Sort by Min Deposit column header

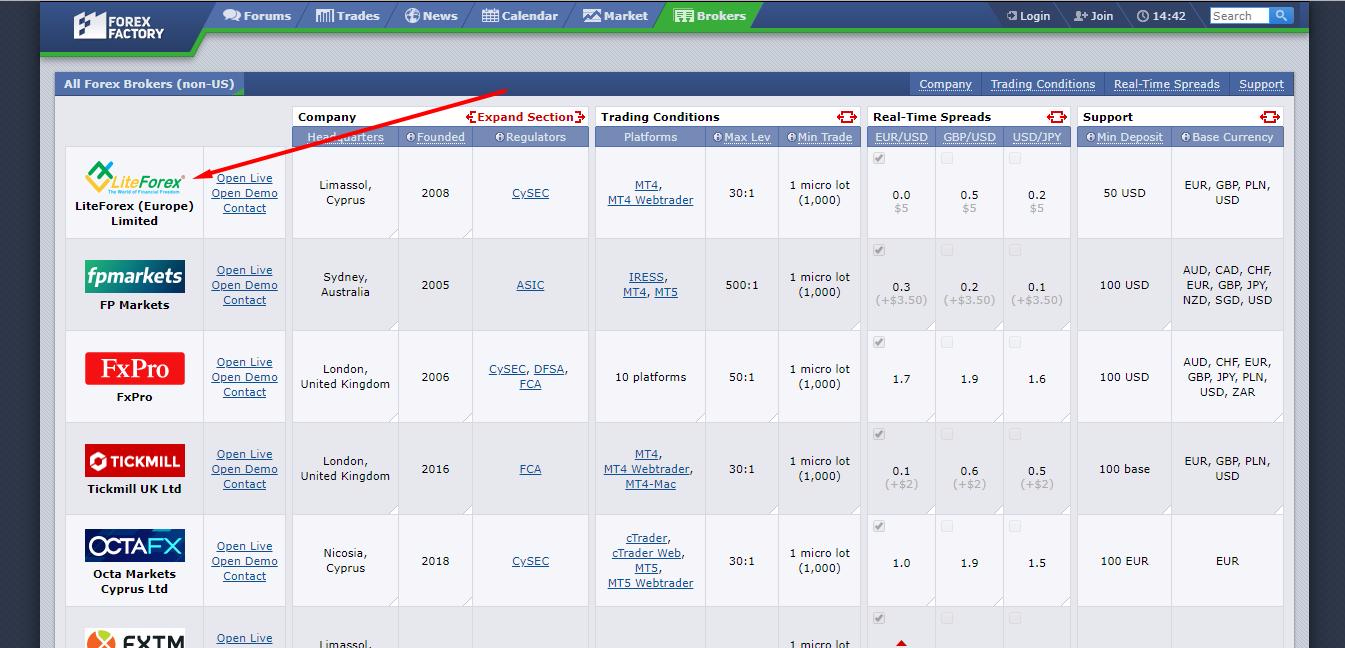[1130, 137]
